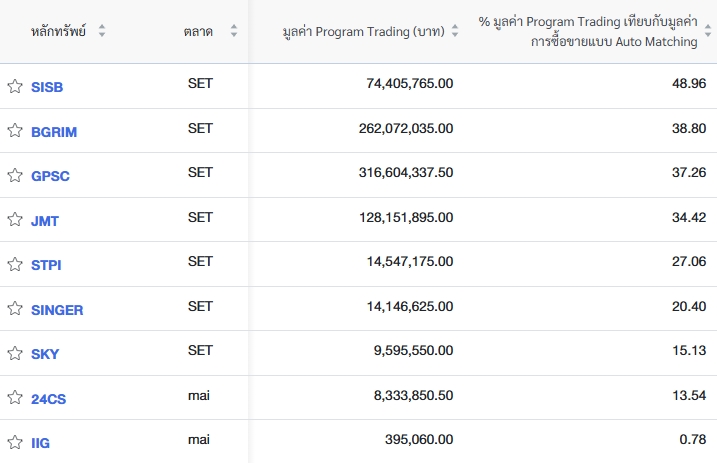This screenshot has width=717, height=463.
Task: Favorite the SKY stock star
Action: 15,353
